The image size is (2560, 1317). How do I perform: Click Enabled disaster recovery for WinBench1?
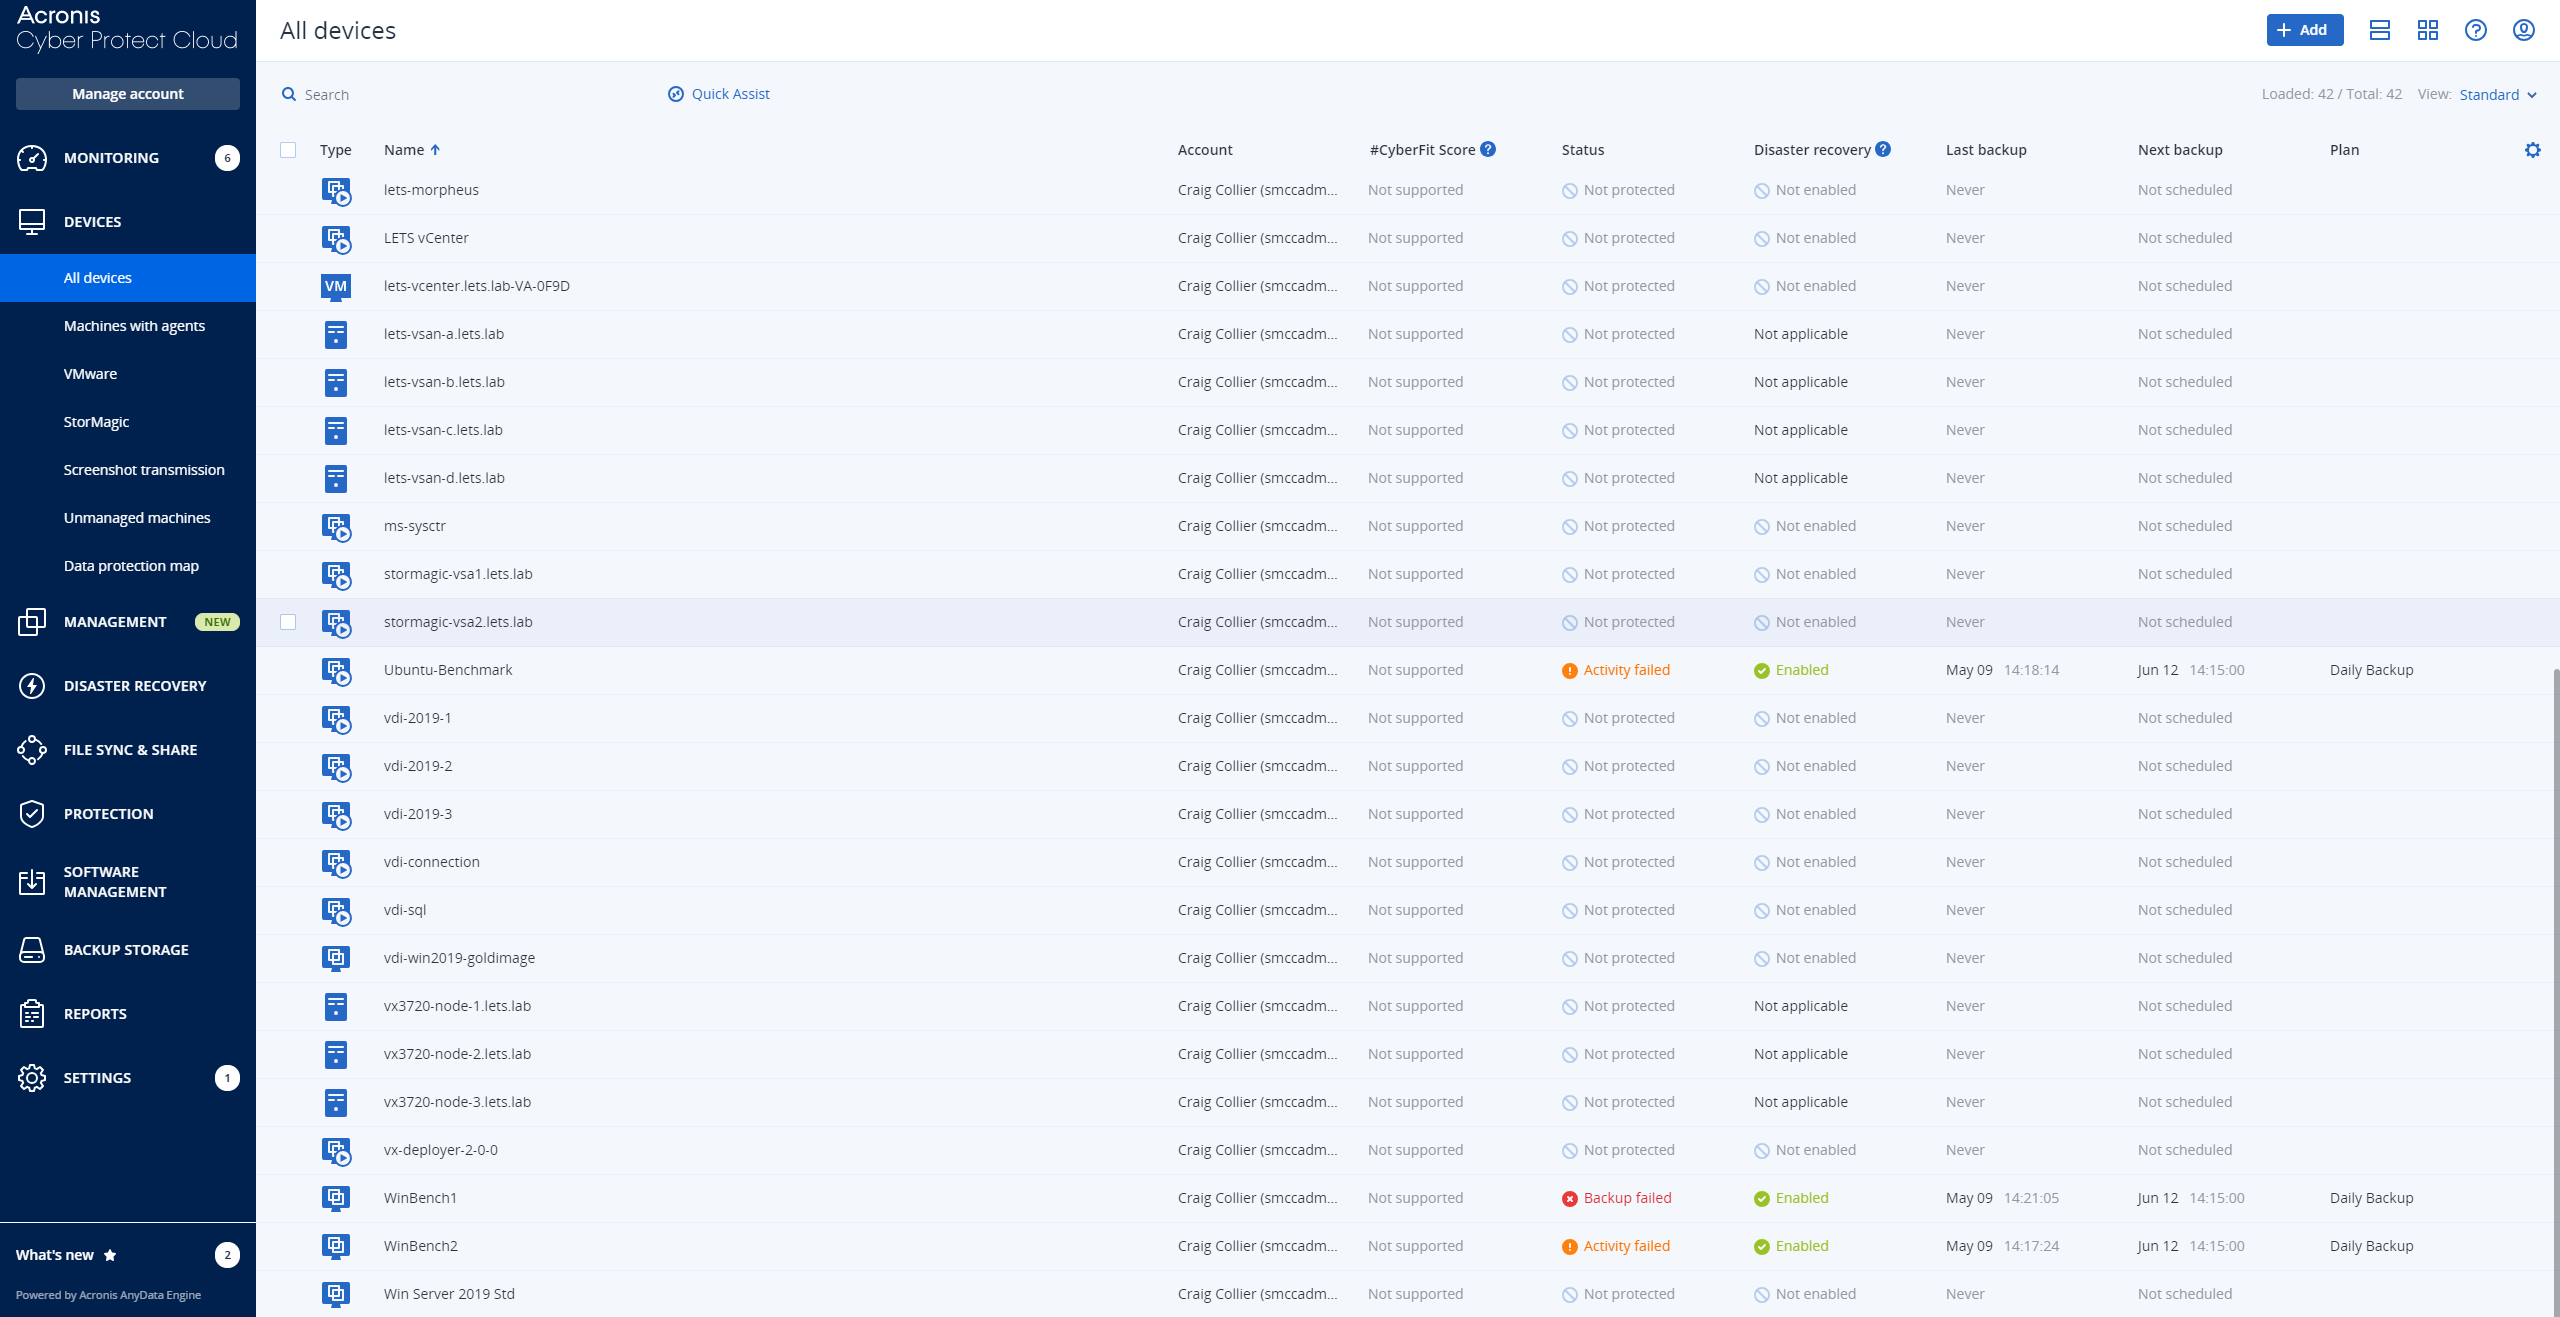[x=1791, y=1198]
